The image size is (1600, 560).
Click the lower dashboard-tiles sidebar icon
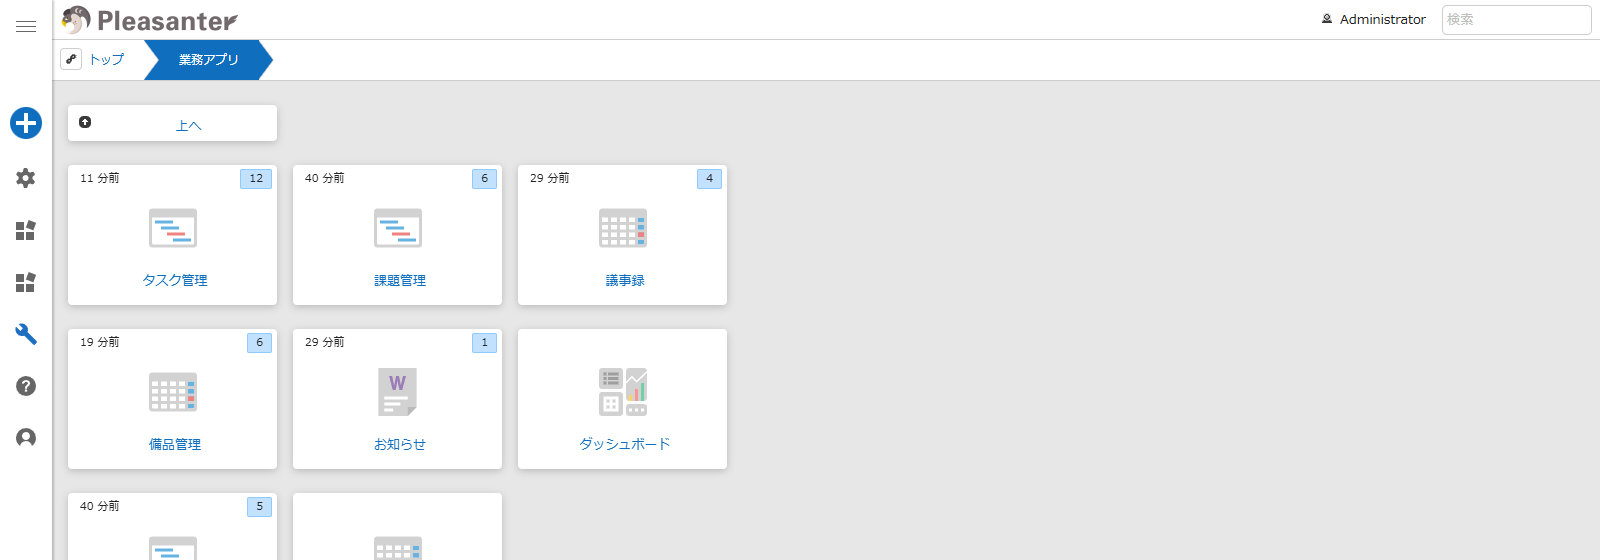[26, 283]
